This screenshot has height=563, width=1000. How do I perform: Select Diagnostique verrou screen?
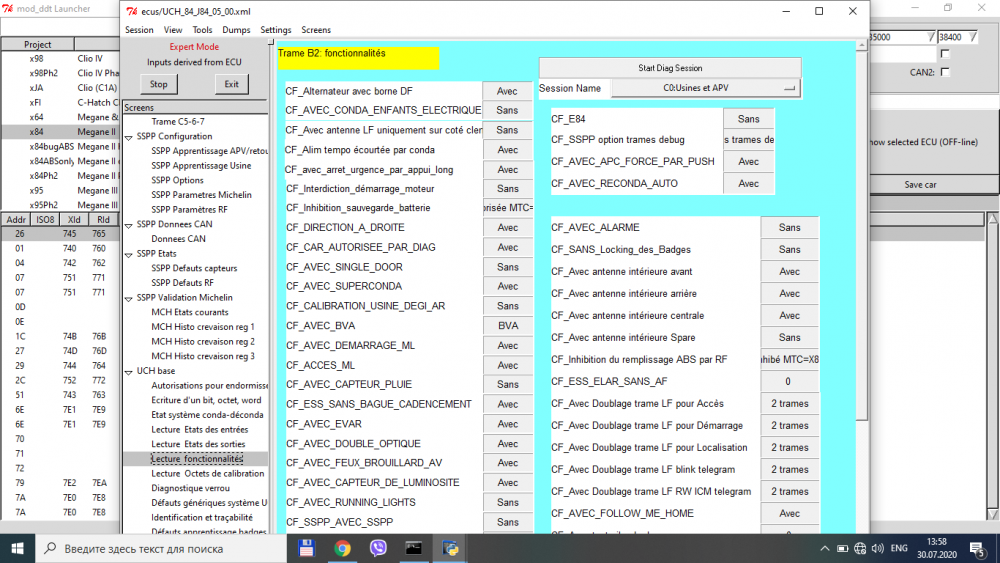click(x=191, y=488)
